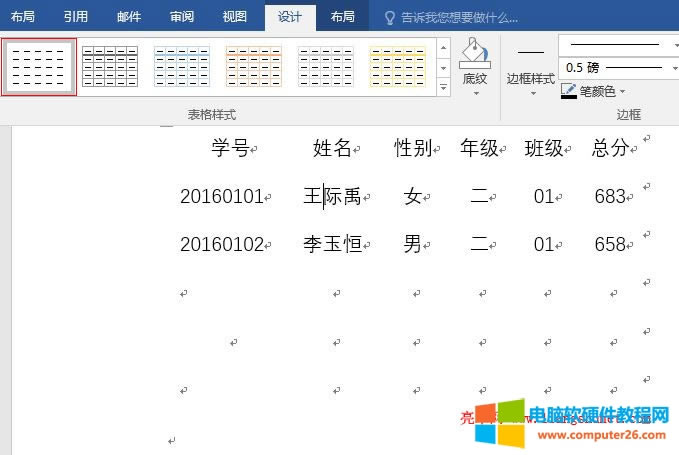Click the 01 class cell in 王际禹 row

[544, 197]
